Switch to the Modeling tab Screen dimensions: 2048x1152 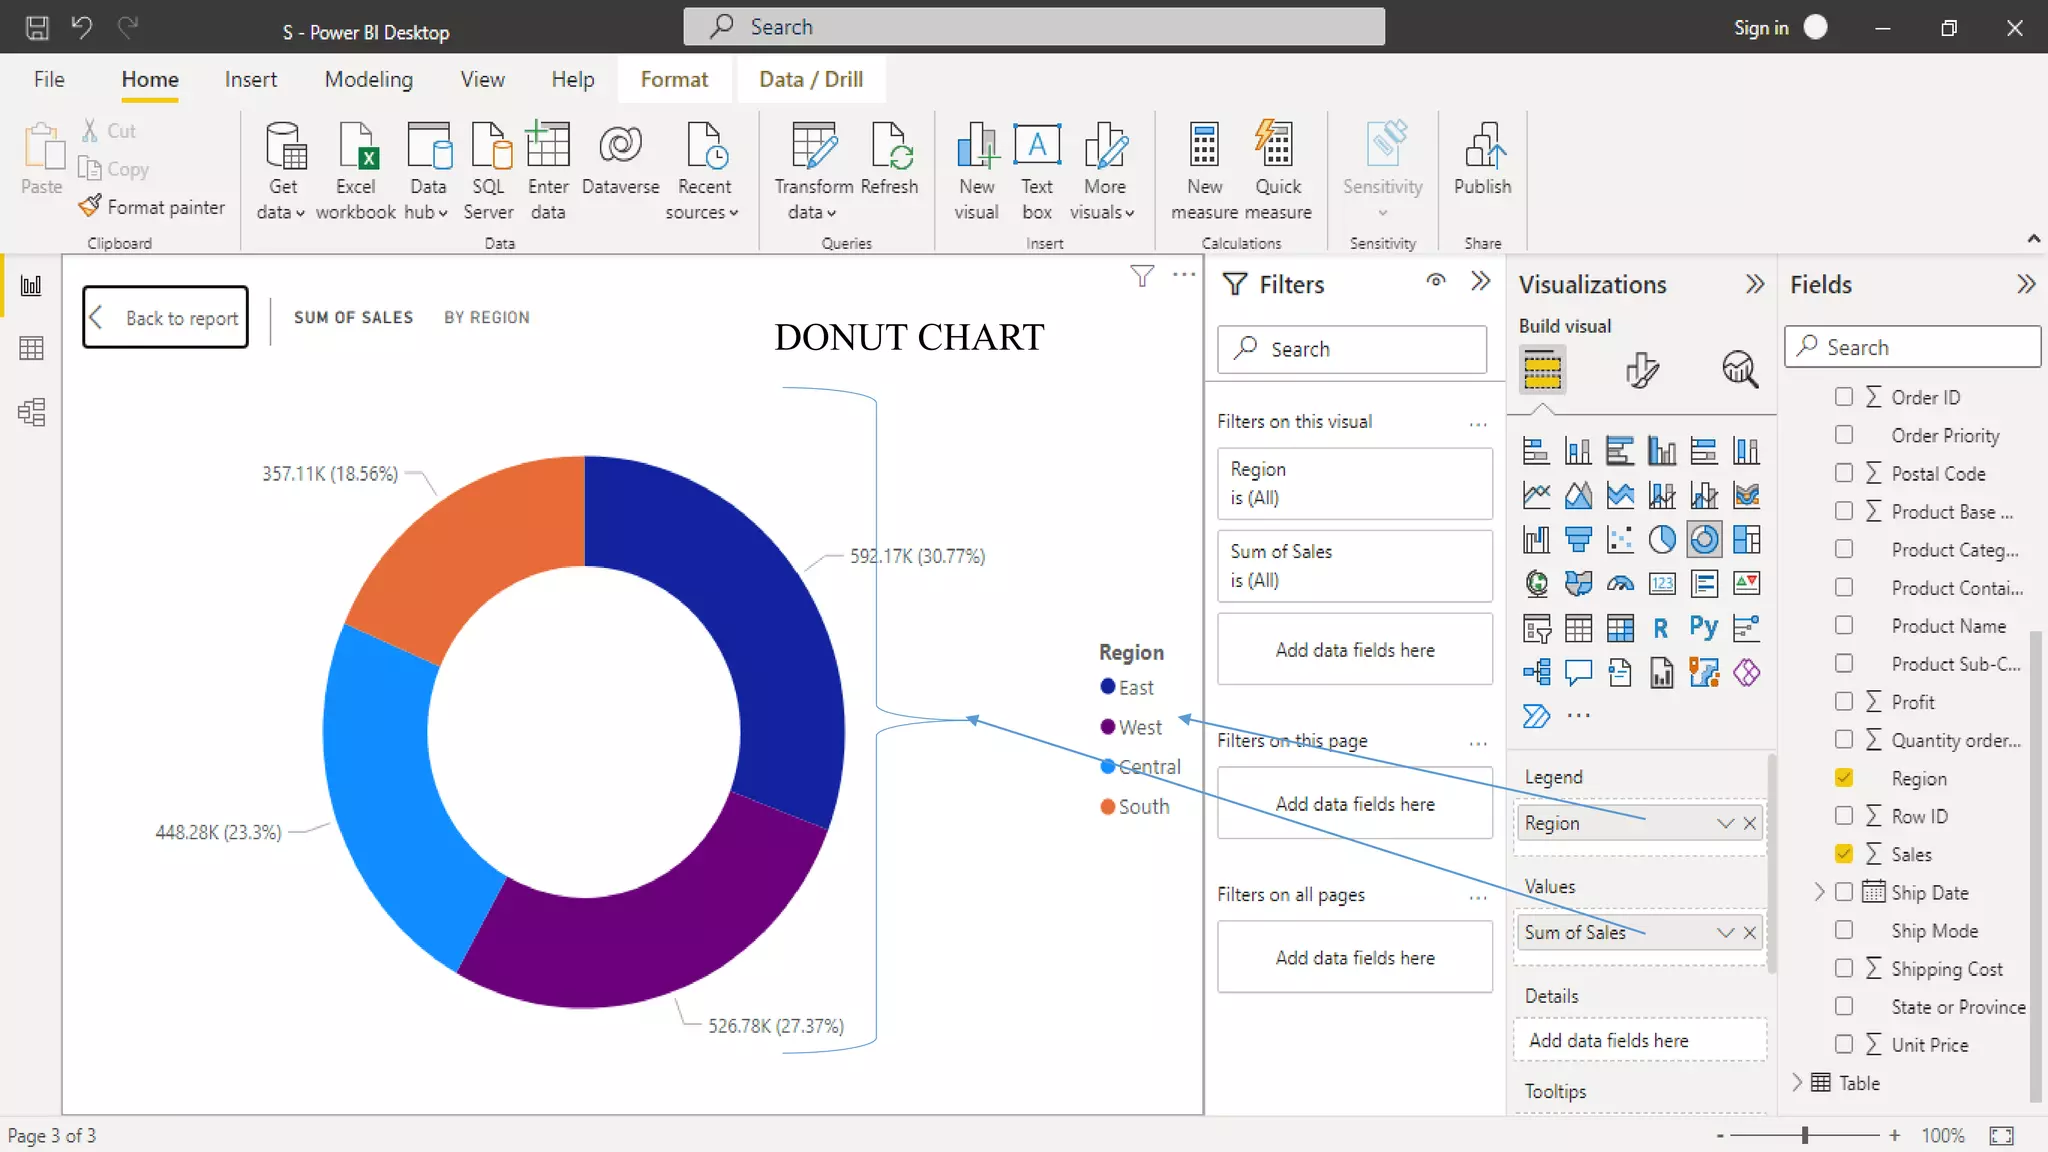click(x=368, y=79)
